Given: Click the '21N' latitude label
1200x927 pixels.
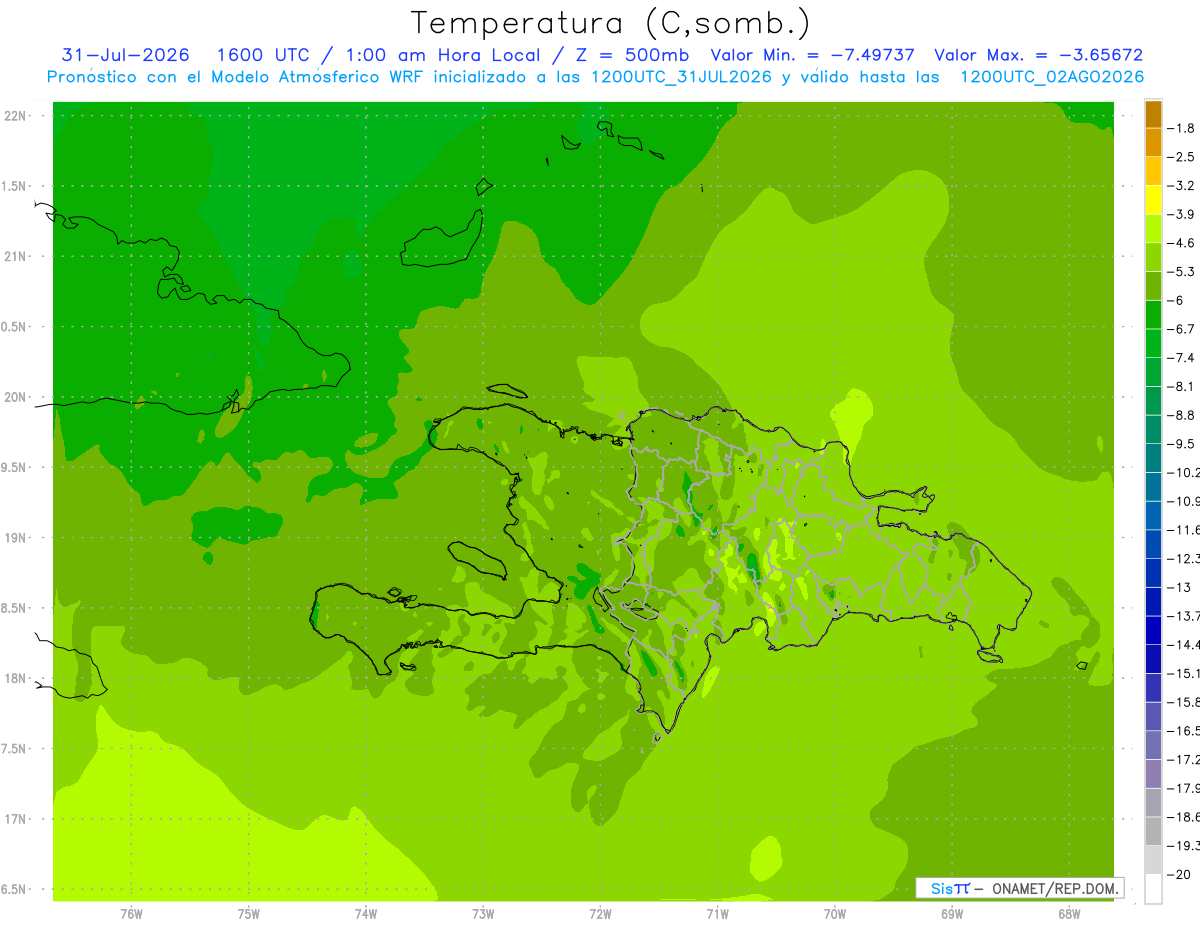Looking at the screenshot, I should 16,256.
